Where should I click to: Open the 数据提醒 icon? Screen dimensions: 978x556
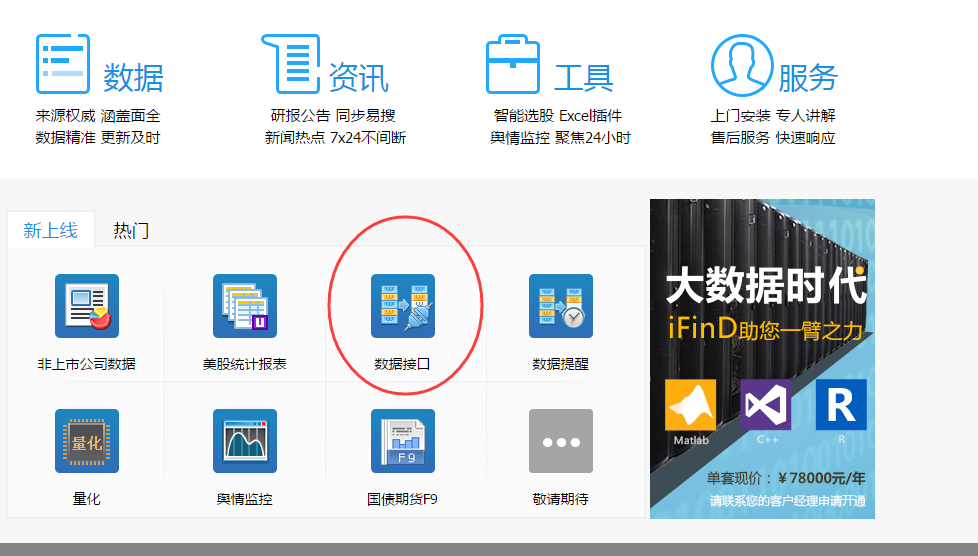coord(561,306)
